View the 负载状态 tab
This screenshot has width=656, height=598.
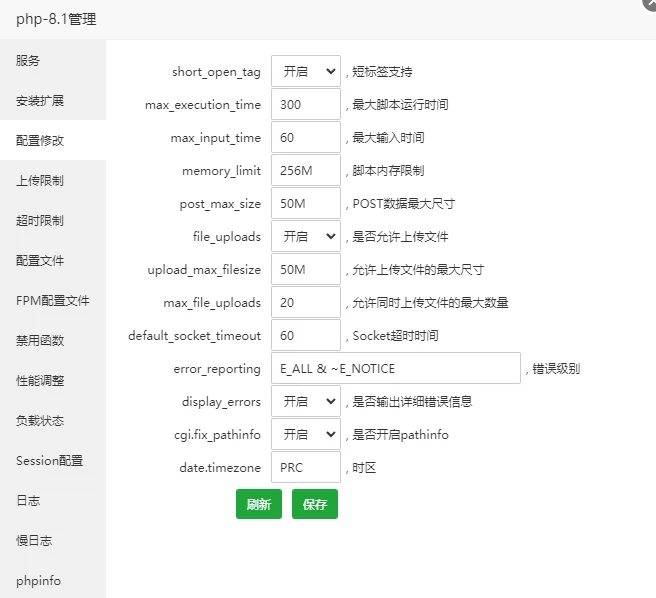(53, 420)
